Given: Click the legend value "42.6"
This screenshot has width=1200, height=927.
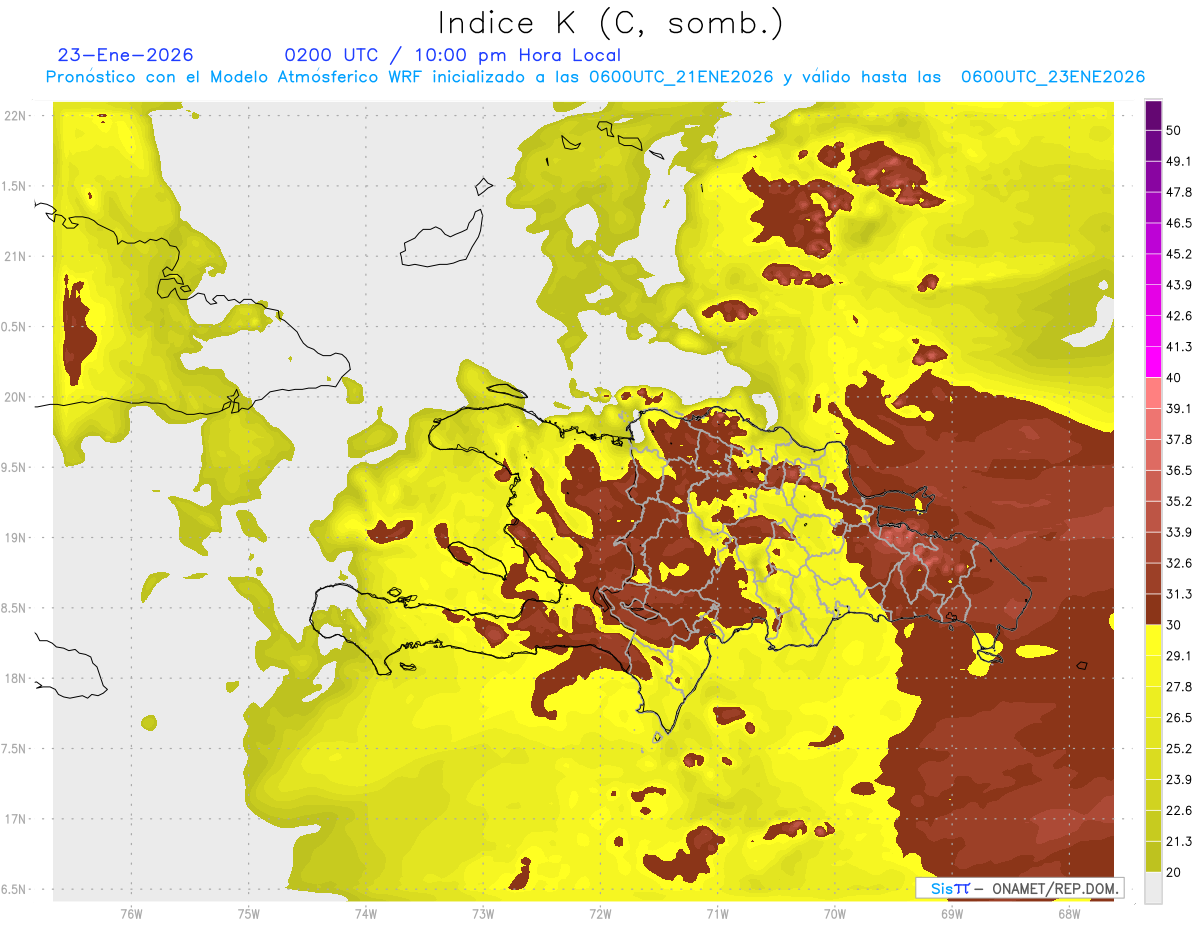Looking at the screenshot, I should (1179, 317).
